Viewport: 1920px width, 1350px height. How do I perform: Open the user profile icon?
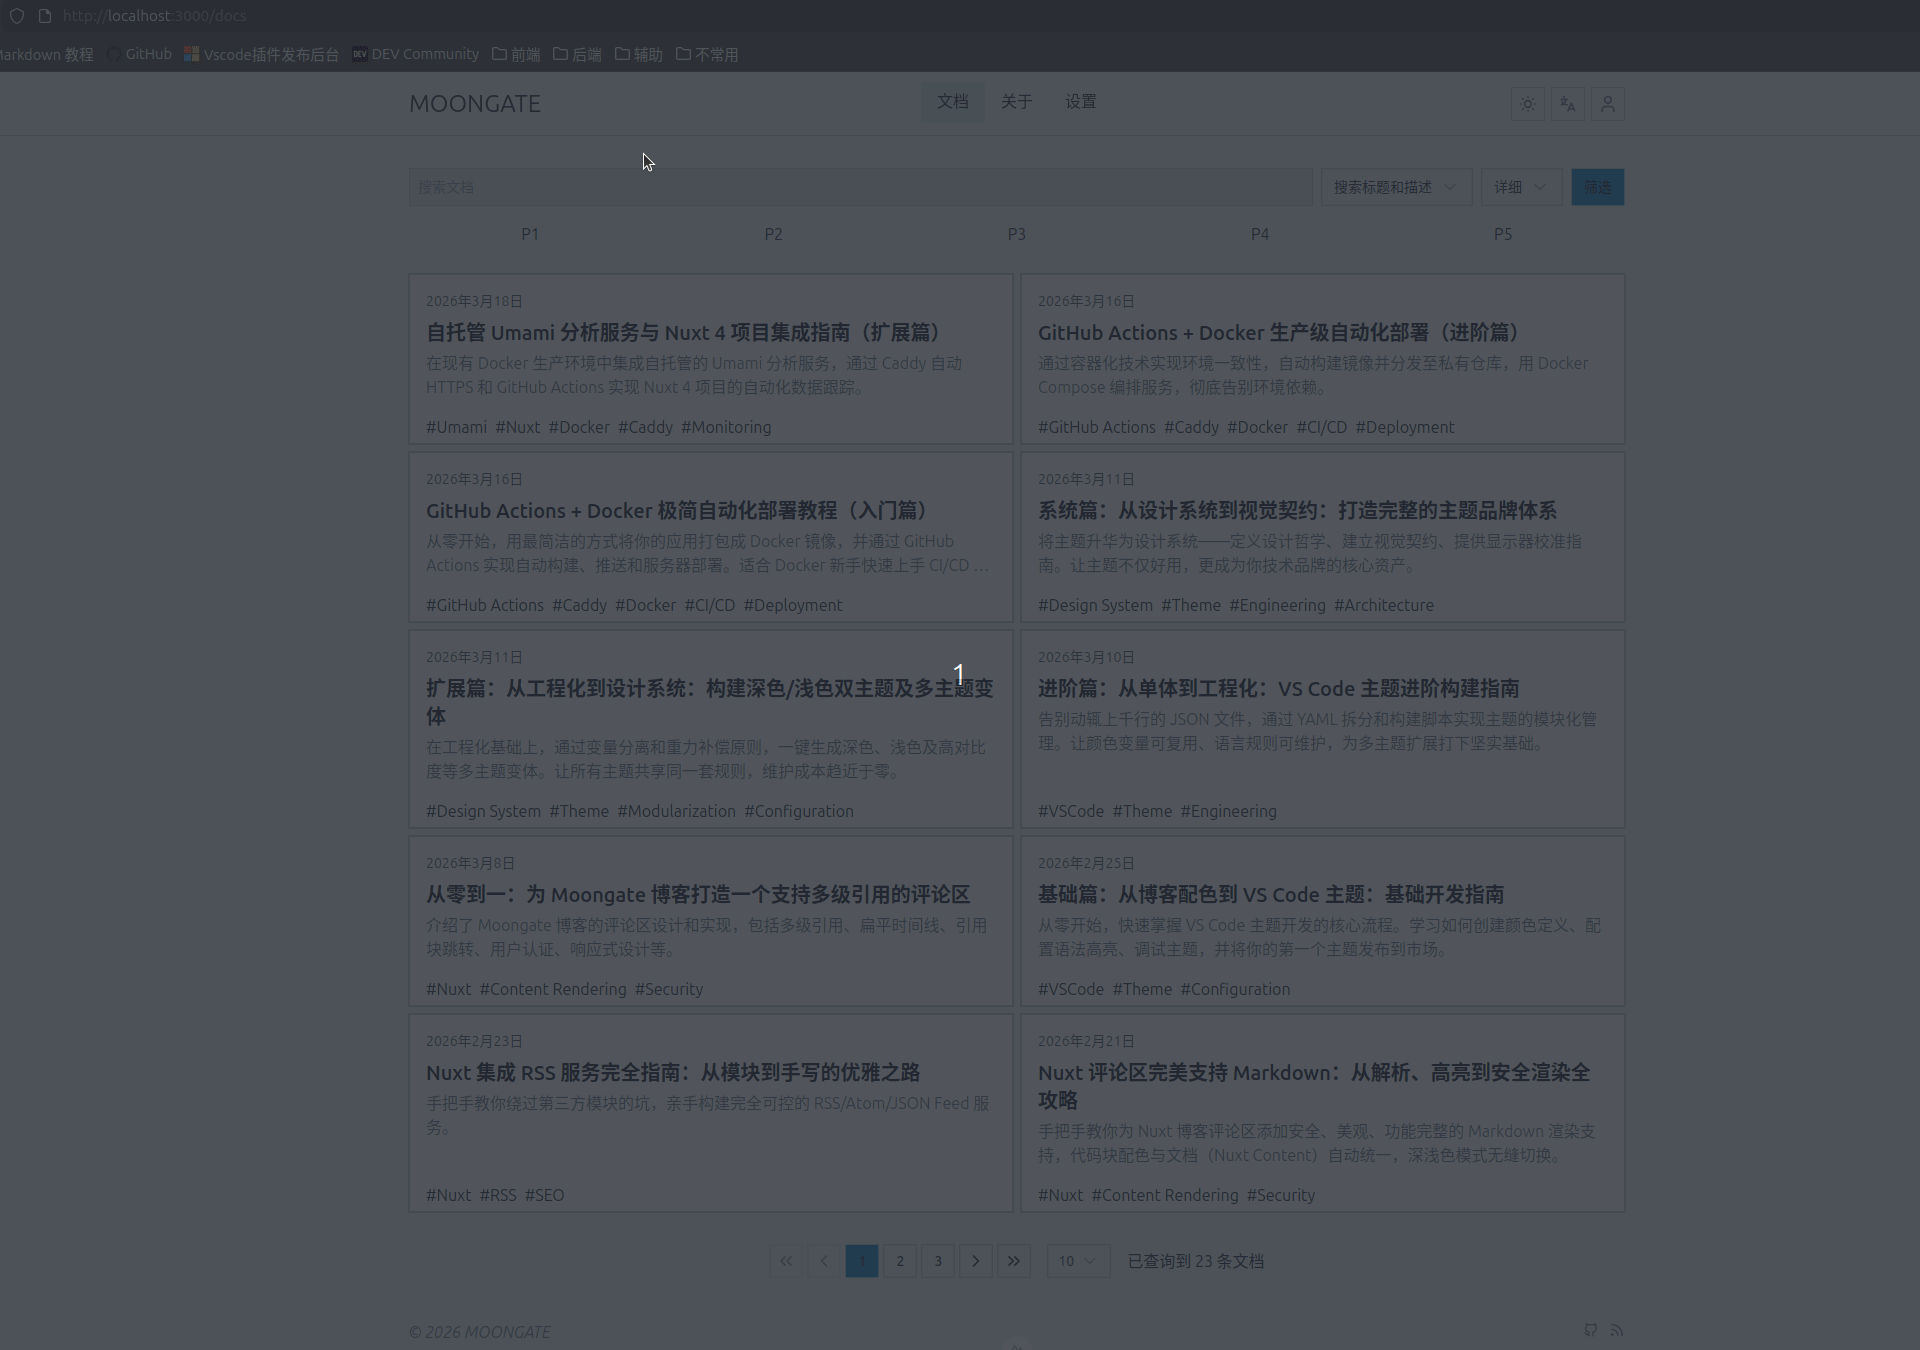pyautogui.click(x=1607, y=104)
